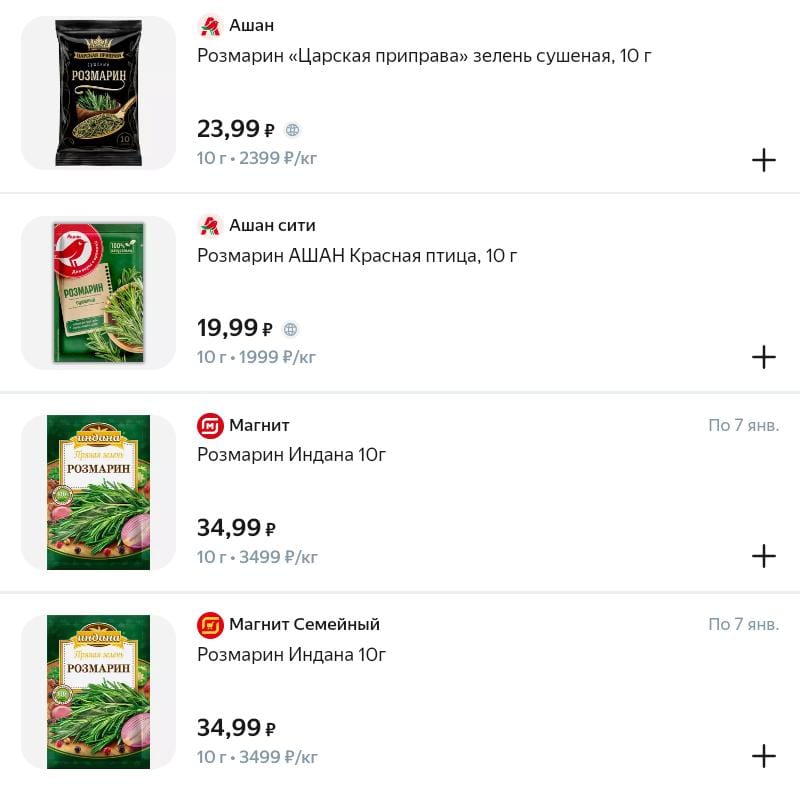Click plus icon for Магнит Индана rosemary

(763, 556)
